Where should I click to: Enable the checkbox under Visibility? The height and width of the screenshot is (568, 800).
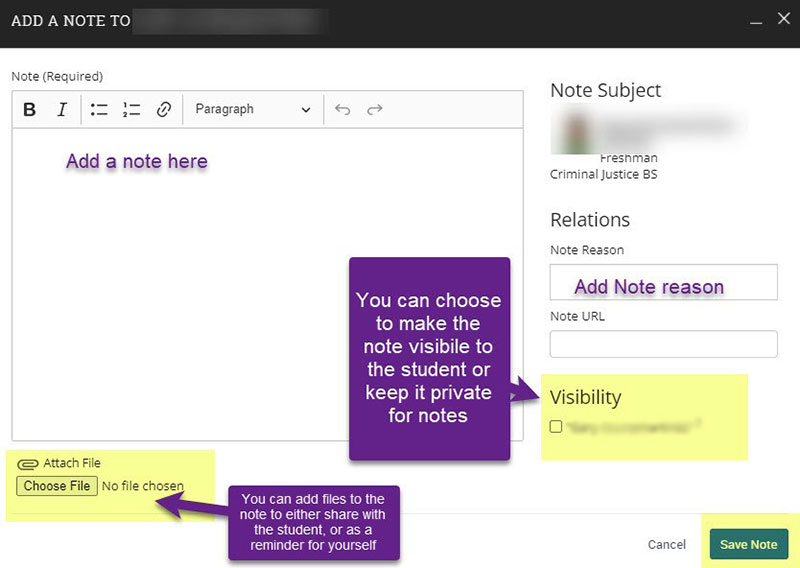pyautogui.click(x=556, y=427)
